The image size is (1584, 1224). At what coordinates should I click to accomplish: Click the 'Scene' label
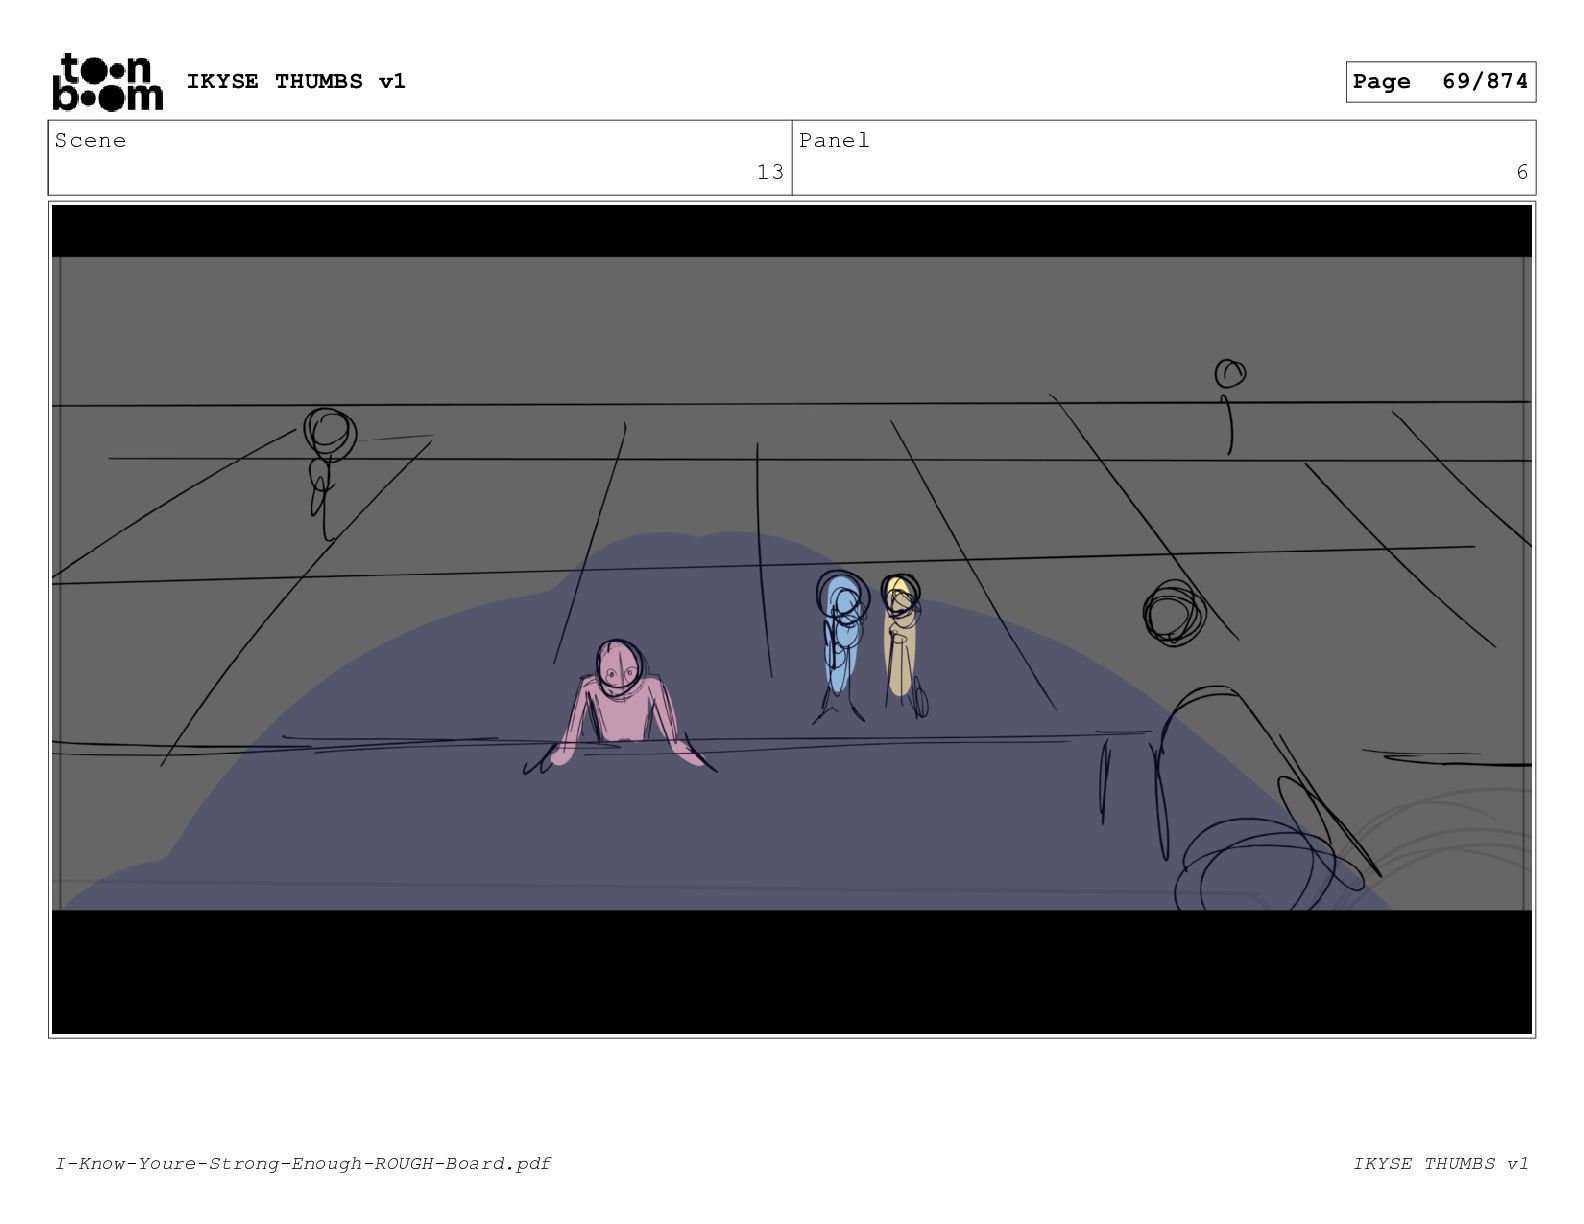(91, 141)
